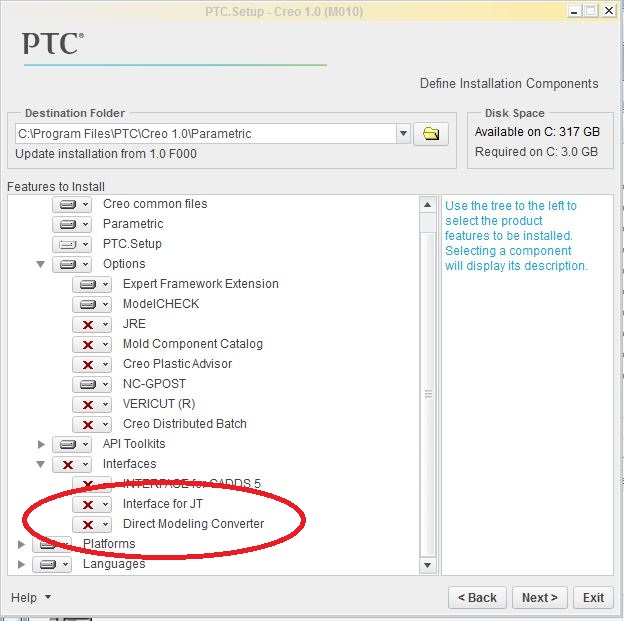
Task: Go back with the Back button
Action: point(477,598)
